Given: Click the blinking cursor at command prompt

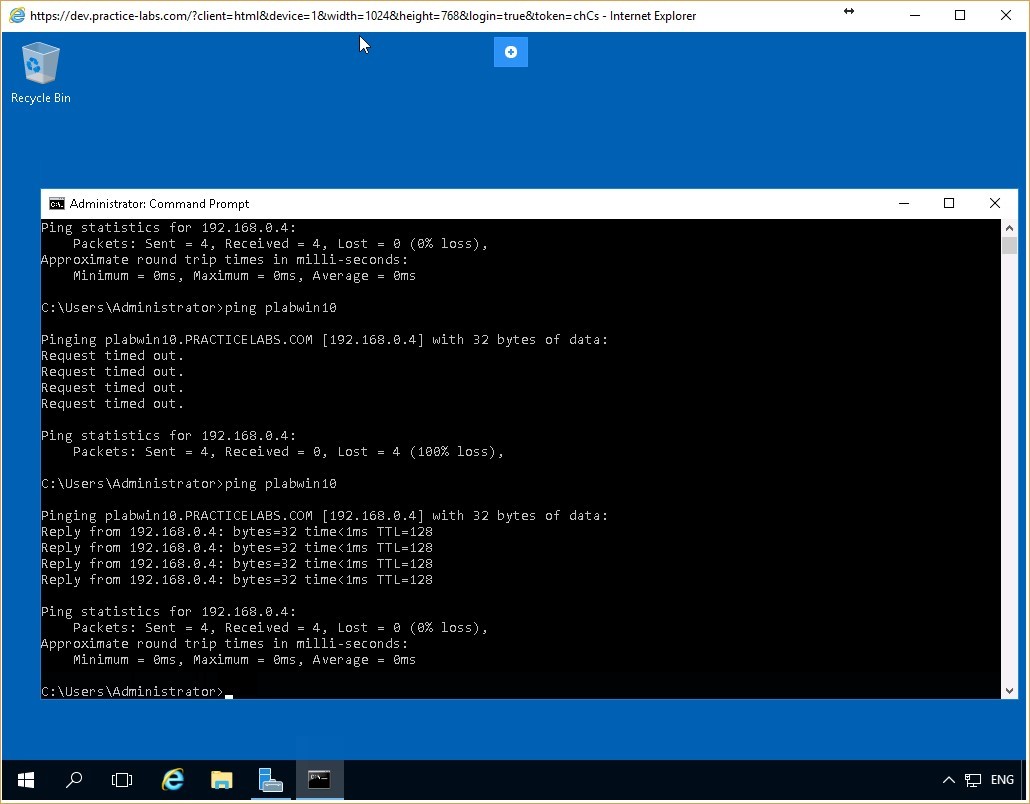Looking at the screenshot, I should [229, 691].
